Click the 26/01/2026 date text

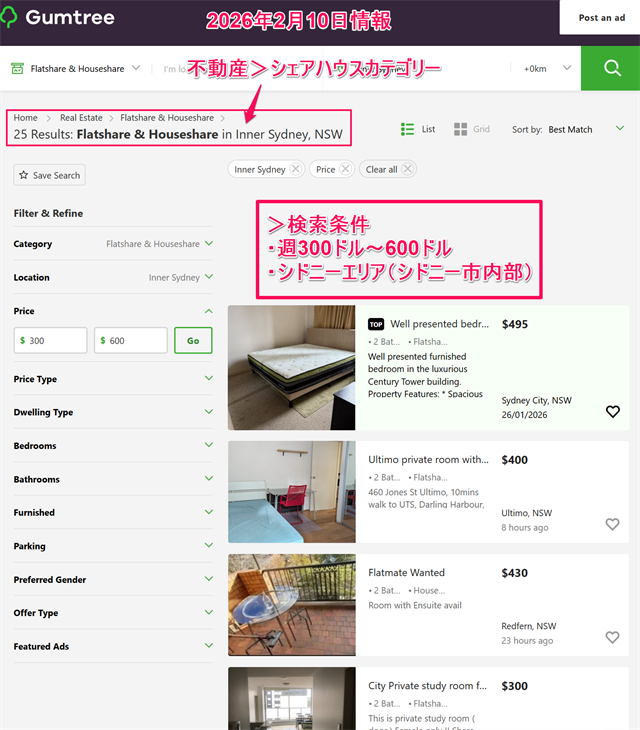[x=524, y=415]
